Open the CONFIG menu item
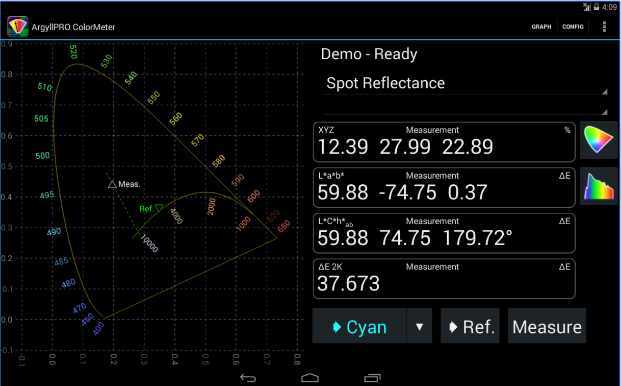The width and height of the screenshot is (621, 386). click(x=573, y=27)
